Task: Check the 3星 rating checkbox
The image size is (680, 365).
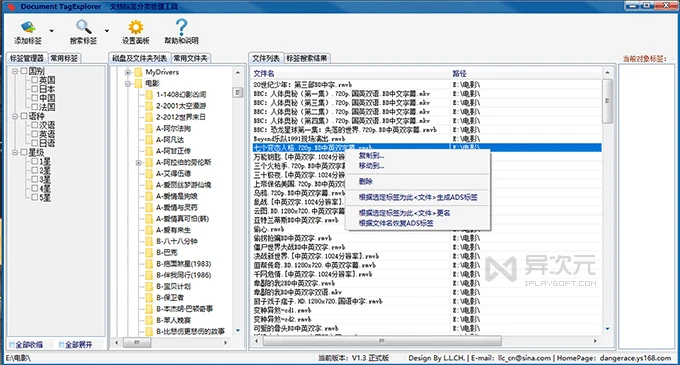Action: click(35, 179)
